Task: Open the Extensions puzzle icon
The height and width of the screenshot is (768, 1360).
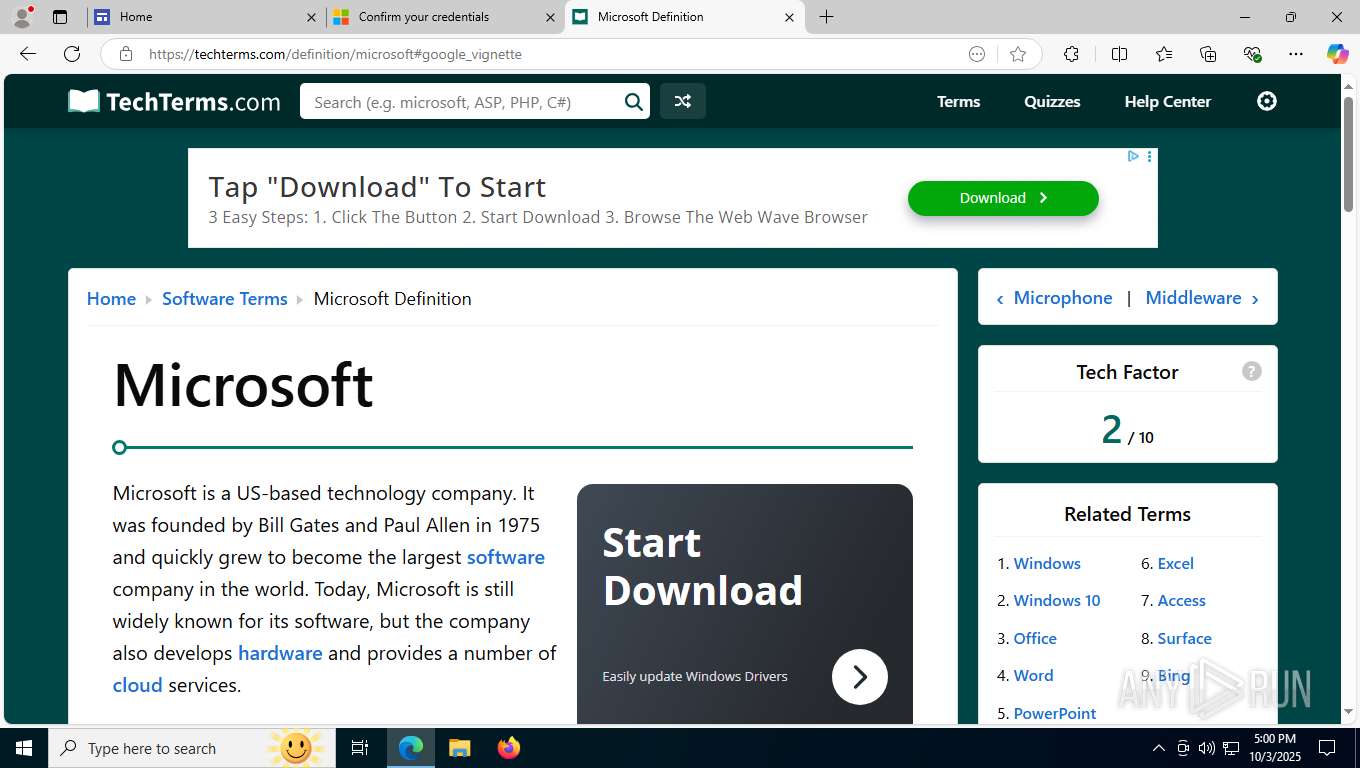Action: [x=1071, y=54]
